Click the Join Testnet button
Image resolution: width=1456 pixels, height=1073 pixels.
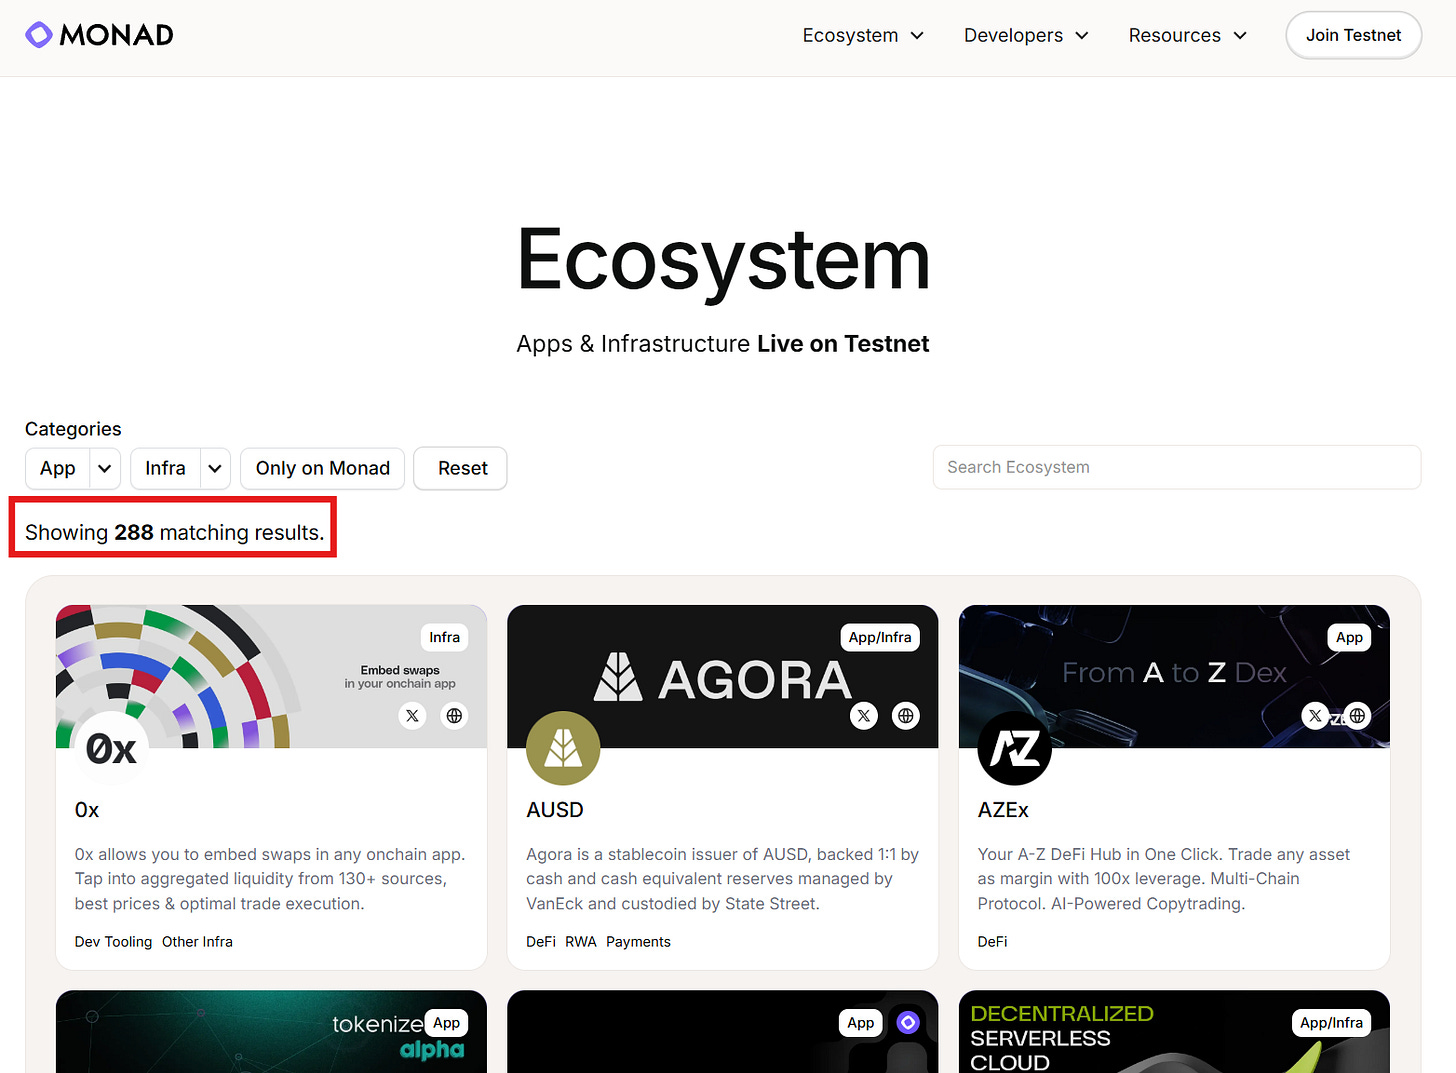tap(1354, 35)
